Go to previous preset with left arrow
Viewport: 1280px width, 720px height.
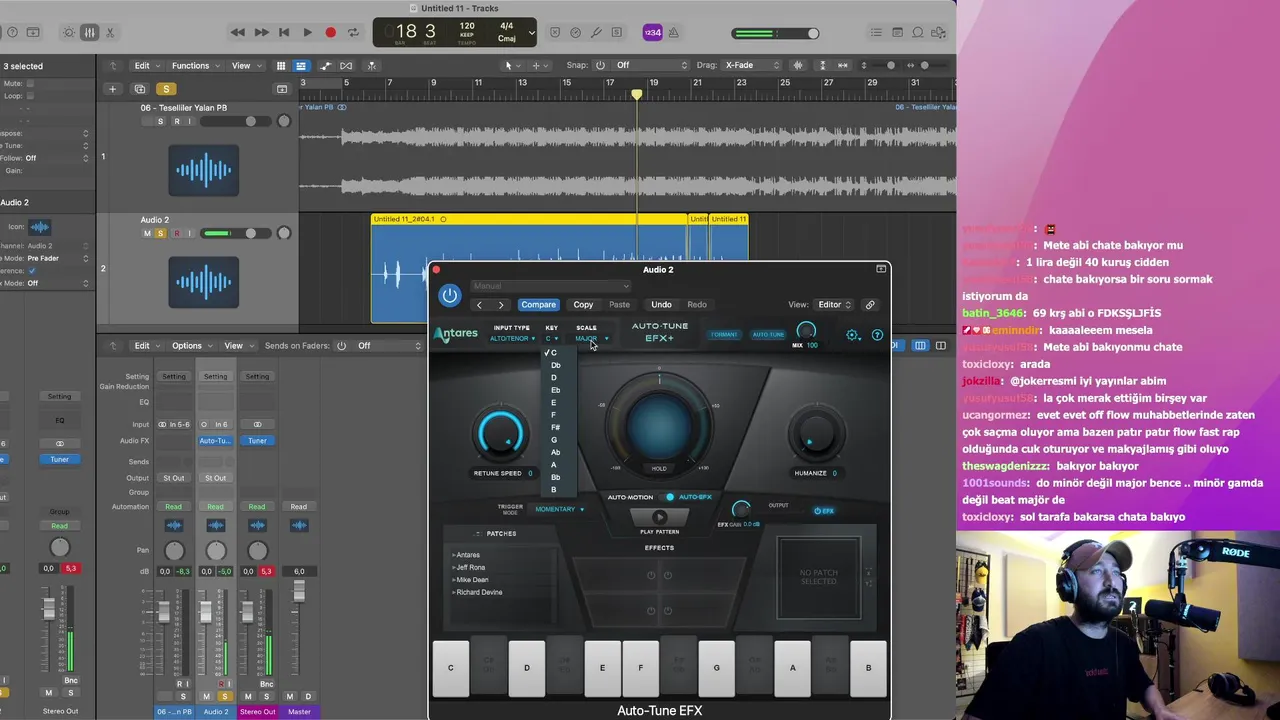(x=479, y=305)
